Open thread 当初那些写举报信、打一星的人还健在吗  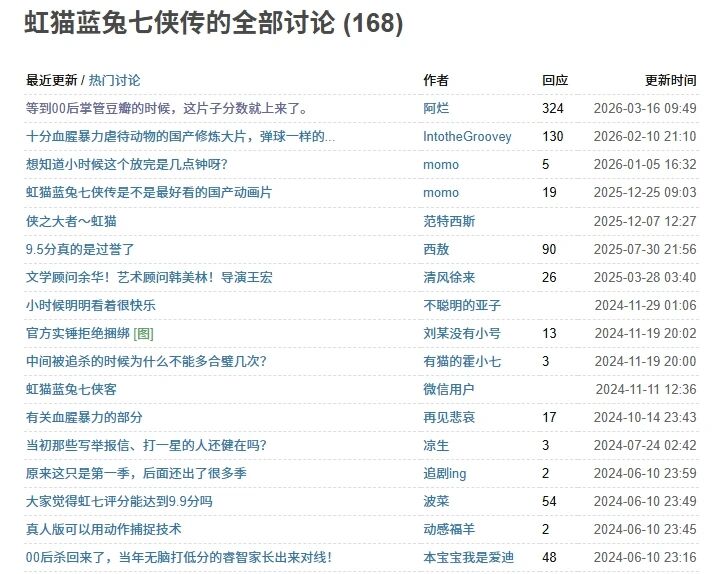[146, 445]
